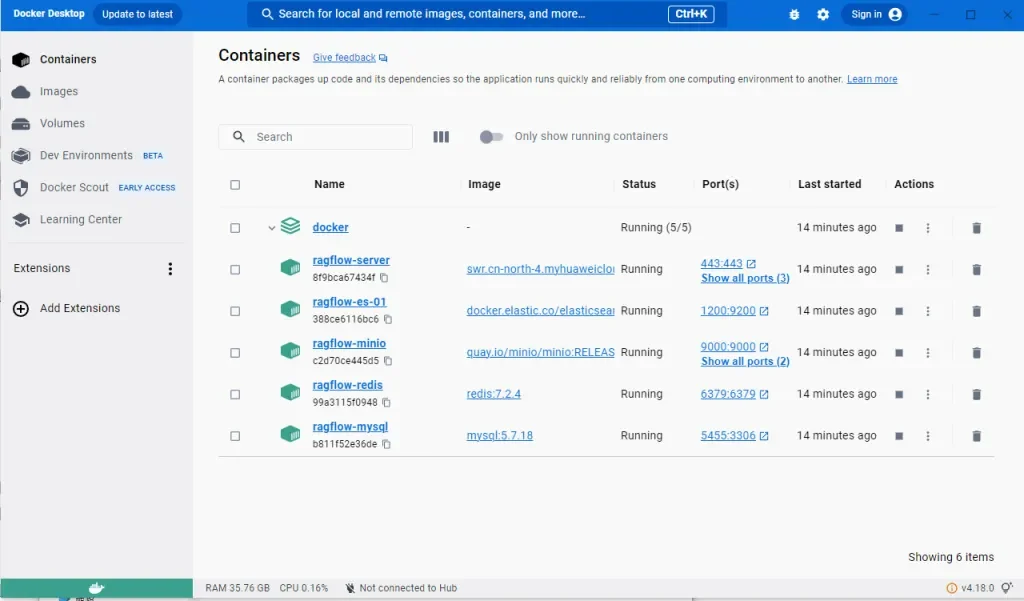Stop the docker compose stack
This screenshot has width=1024, height=601.
click(x=899, y=228)
